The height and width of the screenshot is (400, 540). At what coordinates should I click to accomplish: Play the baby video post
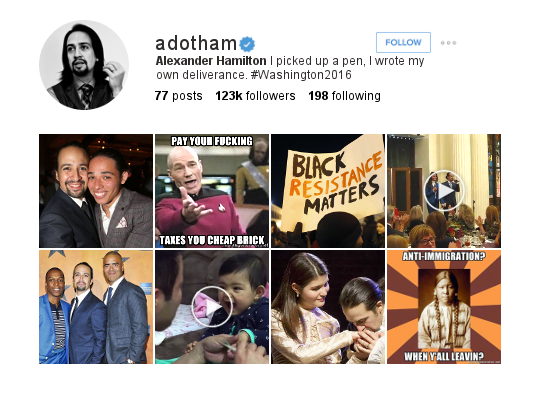pyautogui.click(x=212, y=307)
